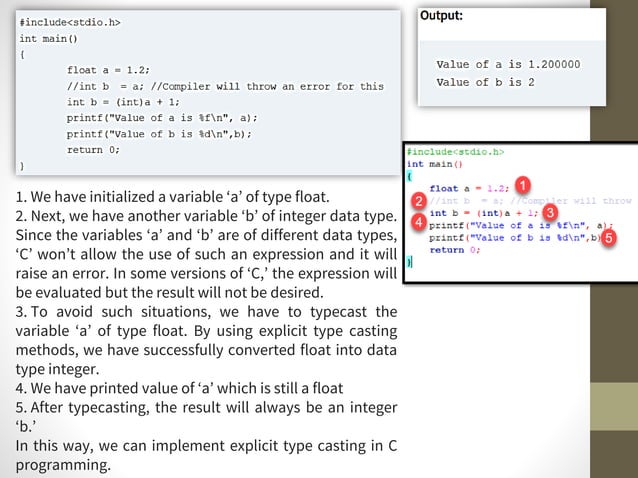Select "int b = (int)a + 1;" in gray code block
638x478 pixels.
pyautogui.click(x=123, y=102)
